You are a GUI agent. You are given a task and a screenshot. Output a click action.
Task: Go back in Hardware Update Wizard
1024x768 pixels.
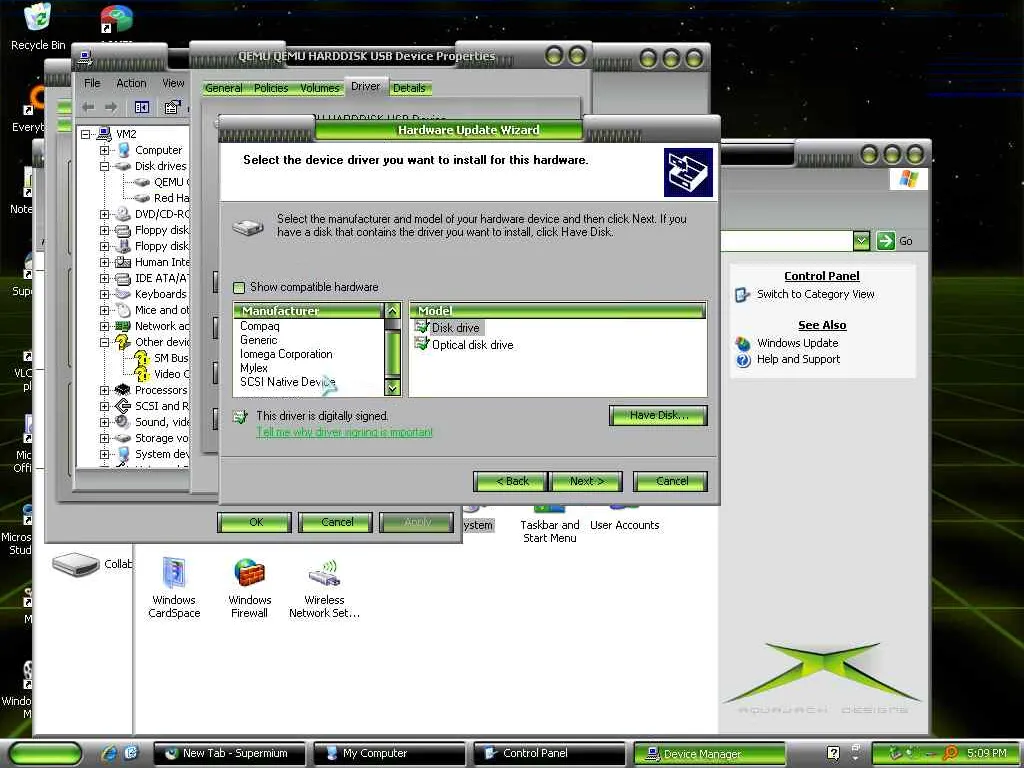(x=511, y=481)
